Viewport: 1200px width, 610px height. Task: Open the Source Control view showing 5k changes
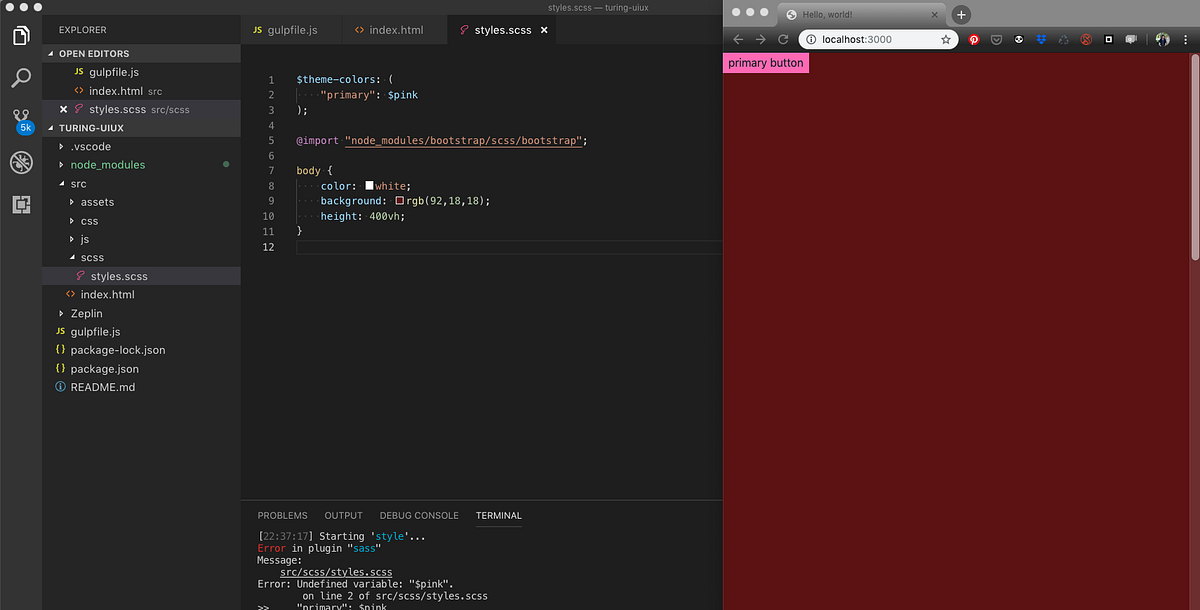coord(21,119)
